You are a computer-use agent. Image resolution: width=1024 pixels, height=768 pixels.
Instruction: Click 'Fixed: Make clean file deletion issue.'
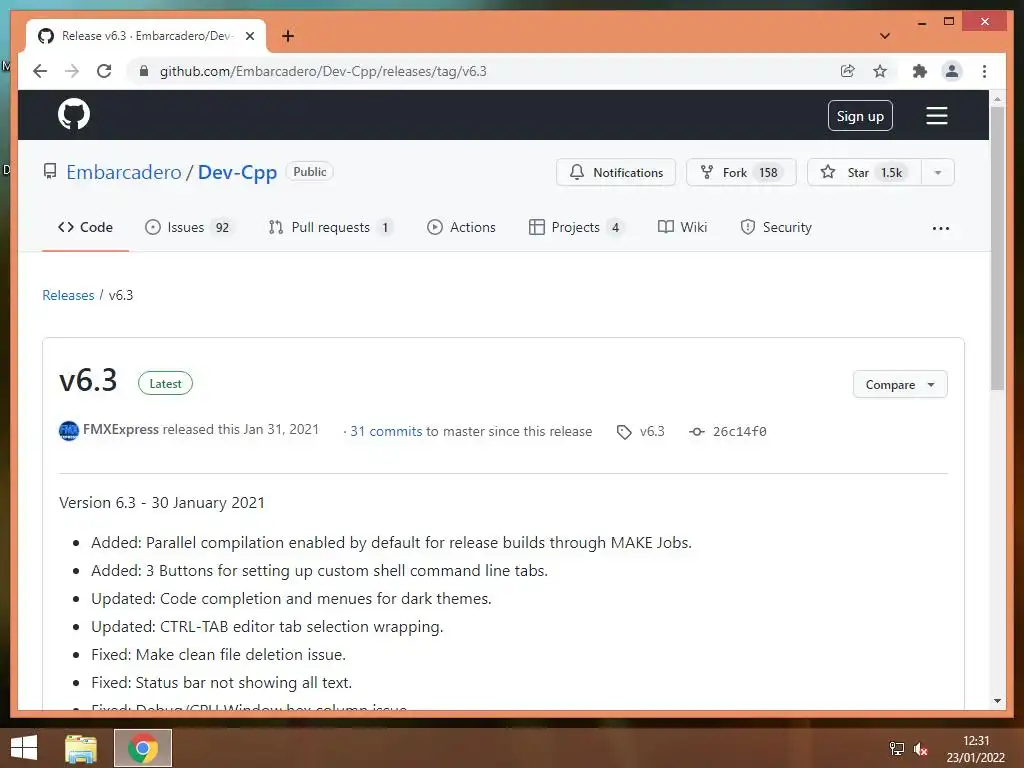click(219, 655)
